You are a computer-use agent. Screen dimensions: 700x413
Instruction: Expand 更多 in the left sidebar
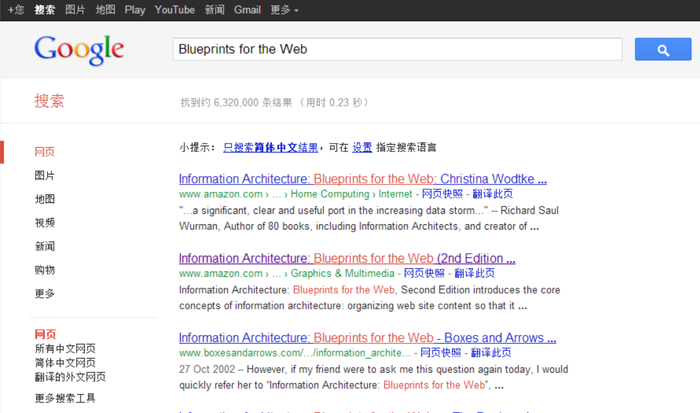click(45, 294)
